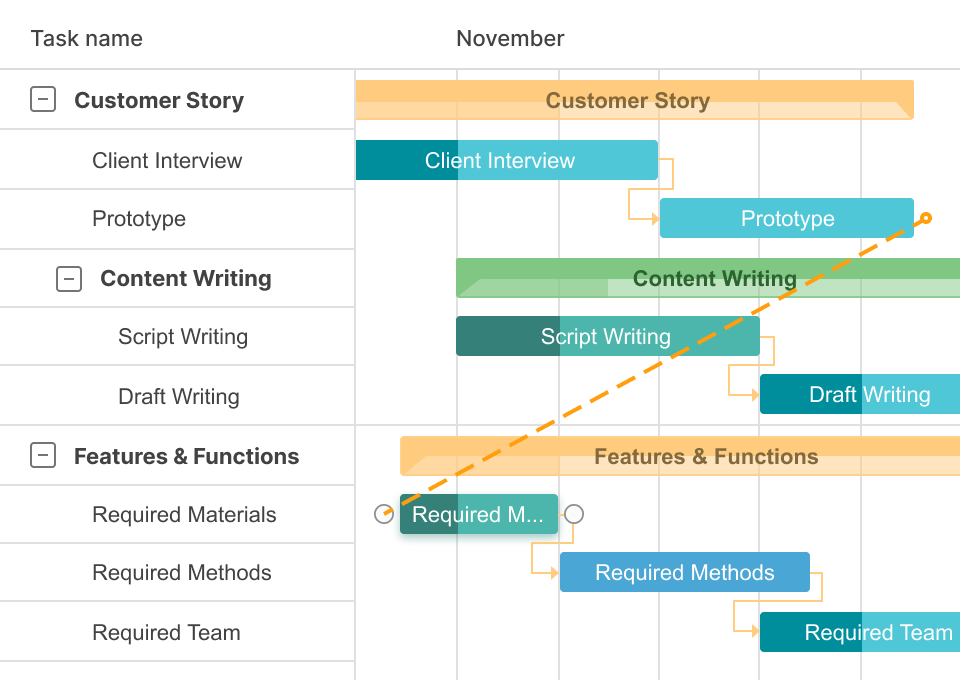Select the Draft Writing task bar

coord(859,394)
